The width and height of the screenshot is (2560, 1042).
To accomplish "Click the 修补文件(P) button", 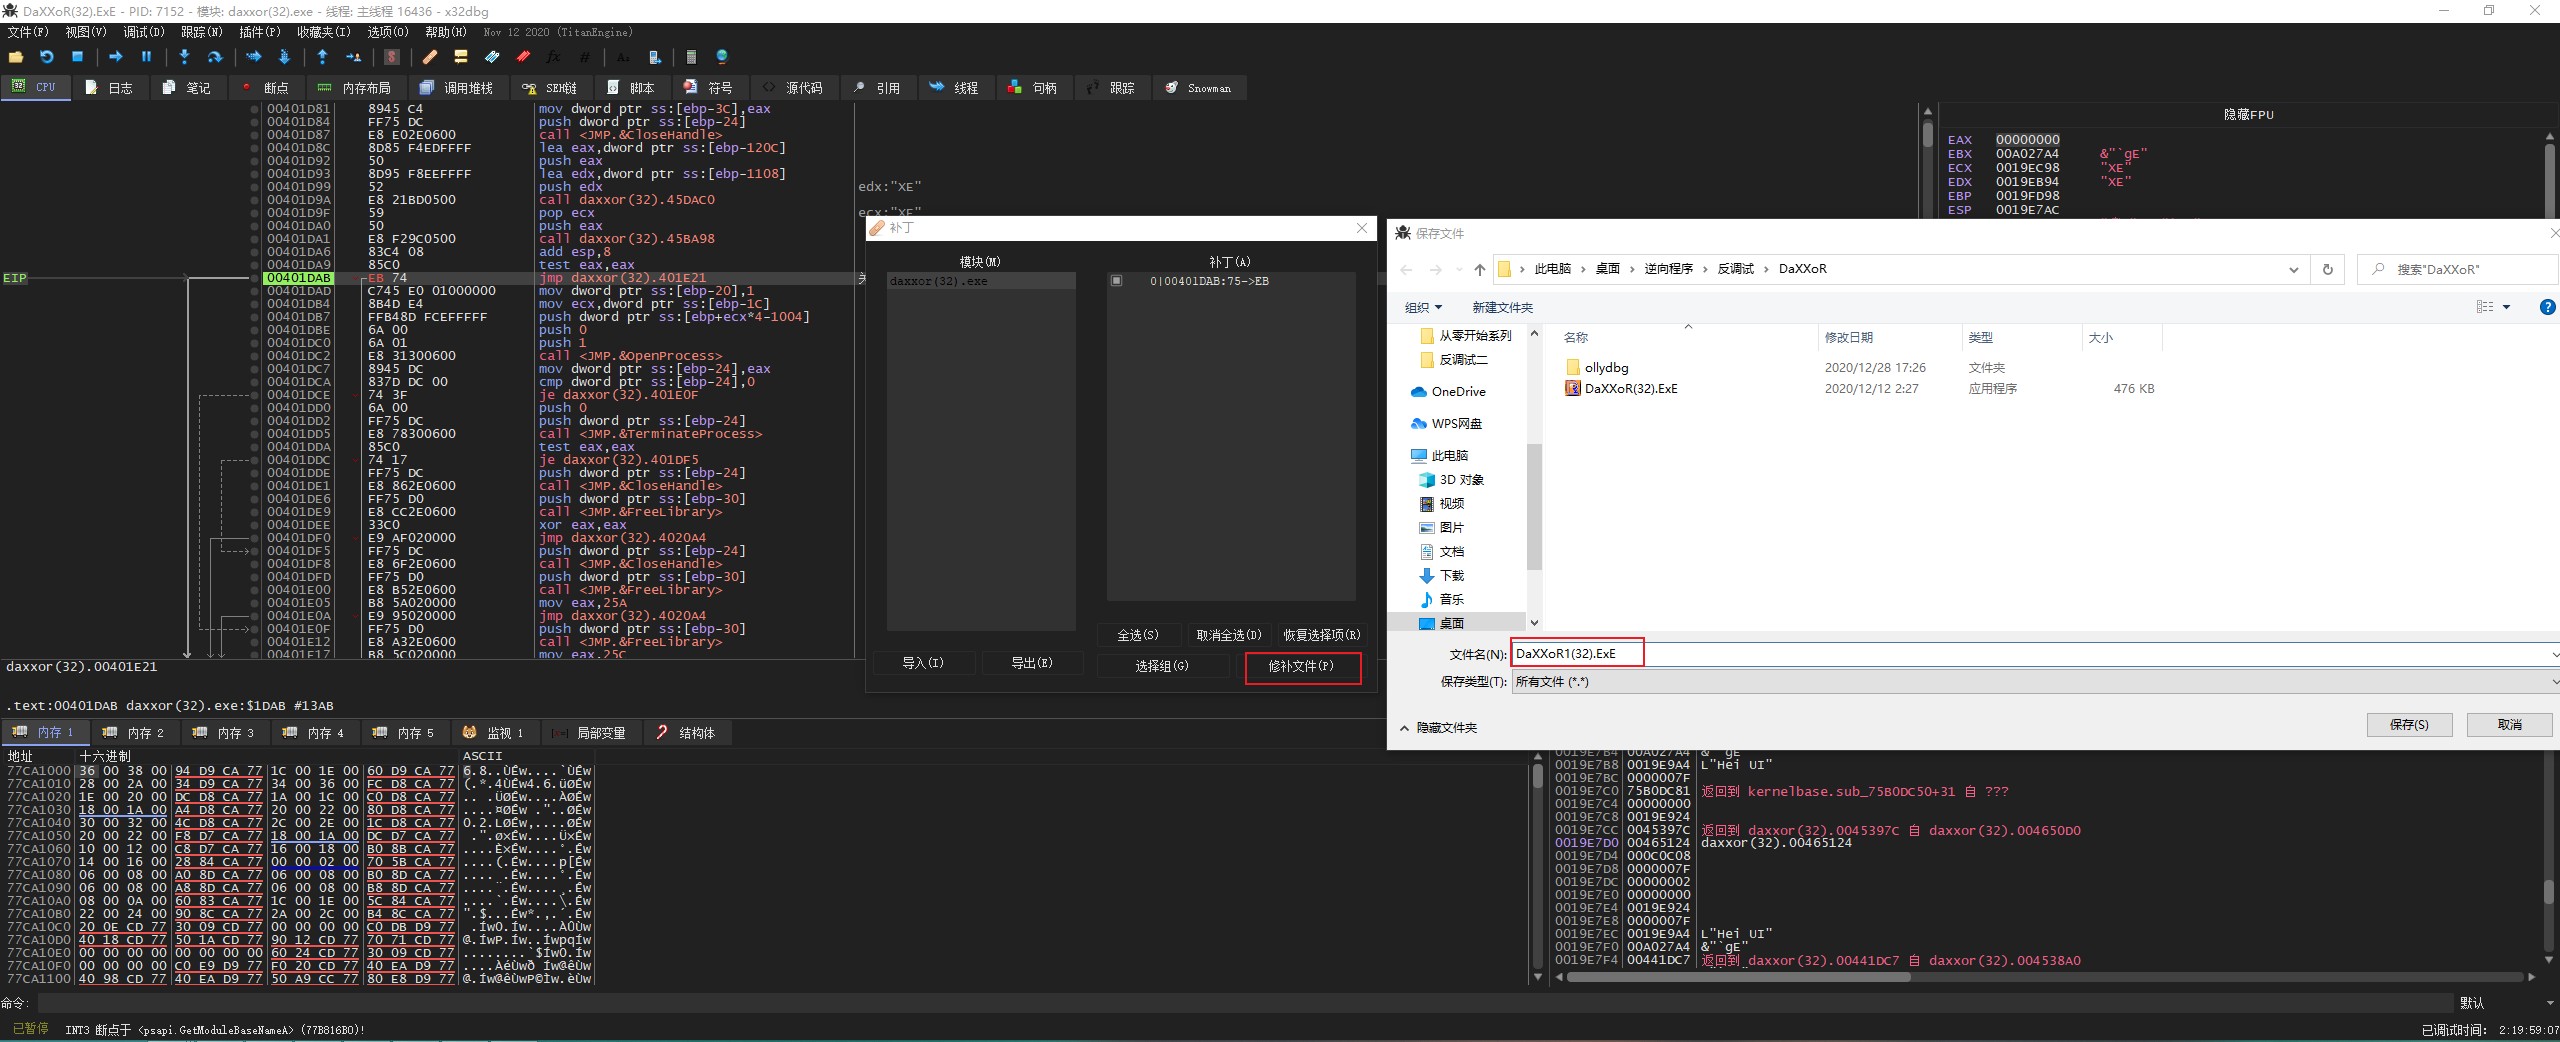I will (1301, 666).
